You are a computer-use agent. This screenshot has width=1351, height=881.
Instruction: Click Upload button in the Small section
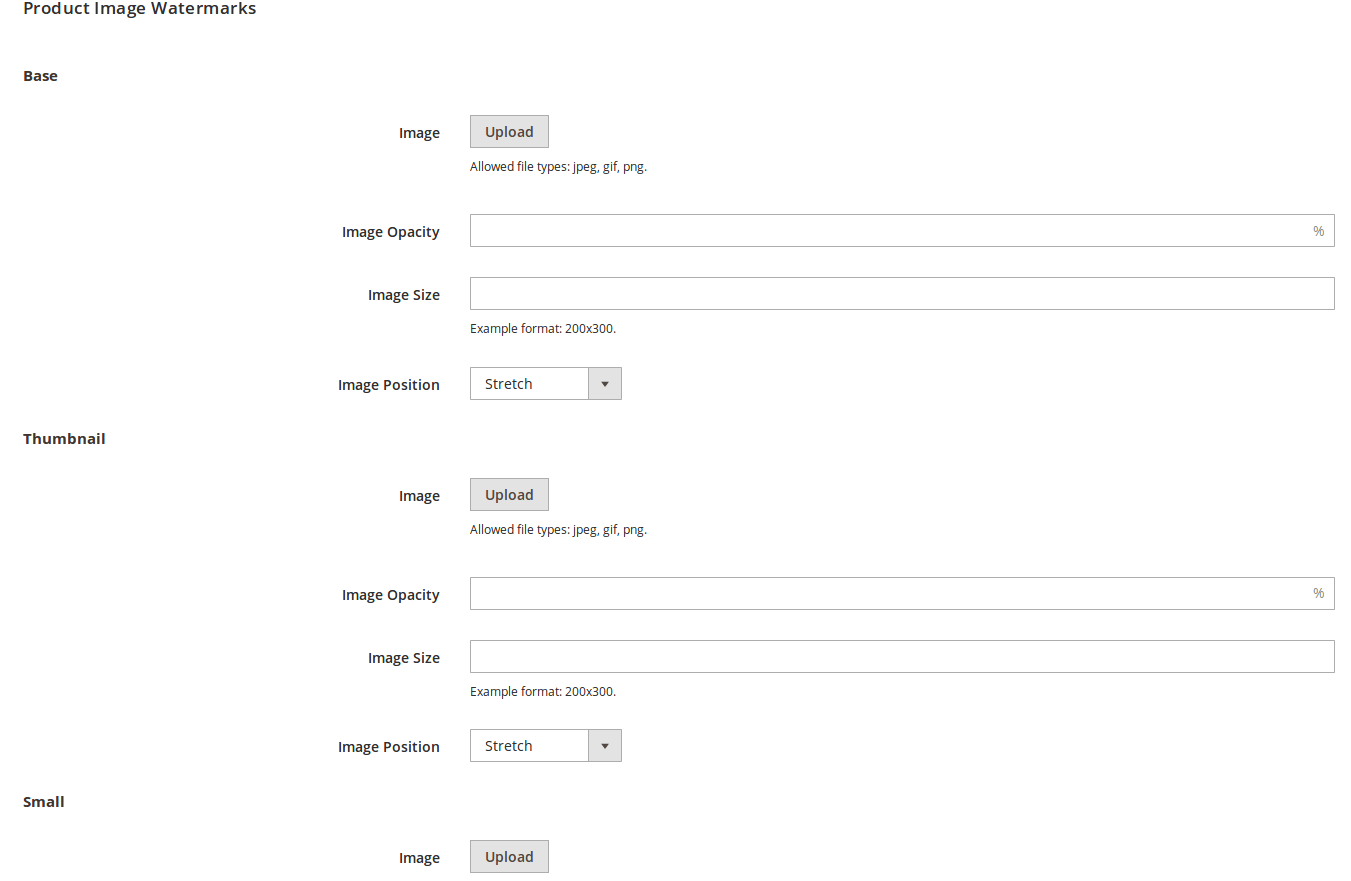[508, 856]
